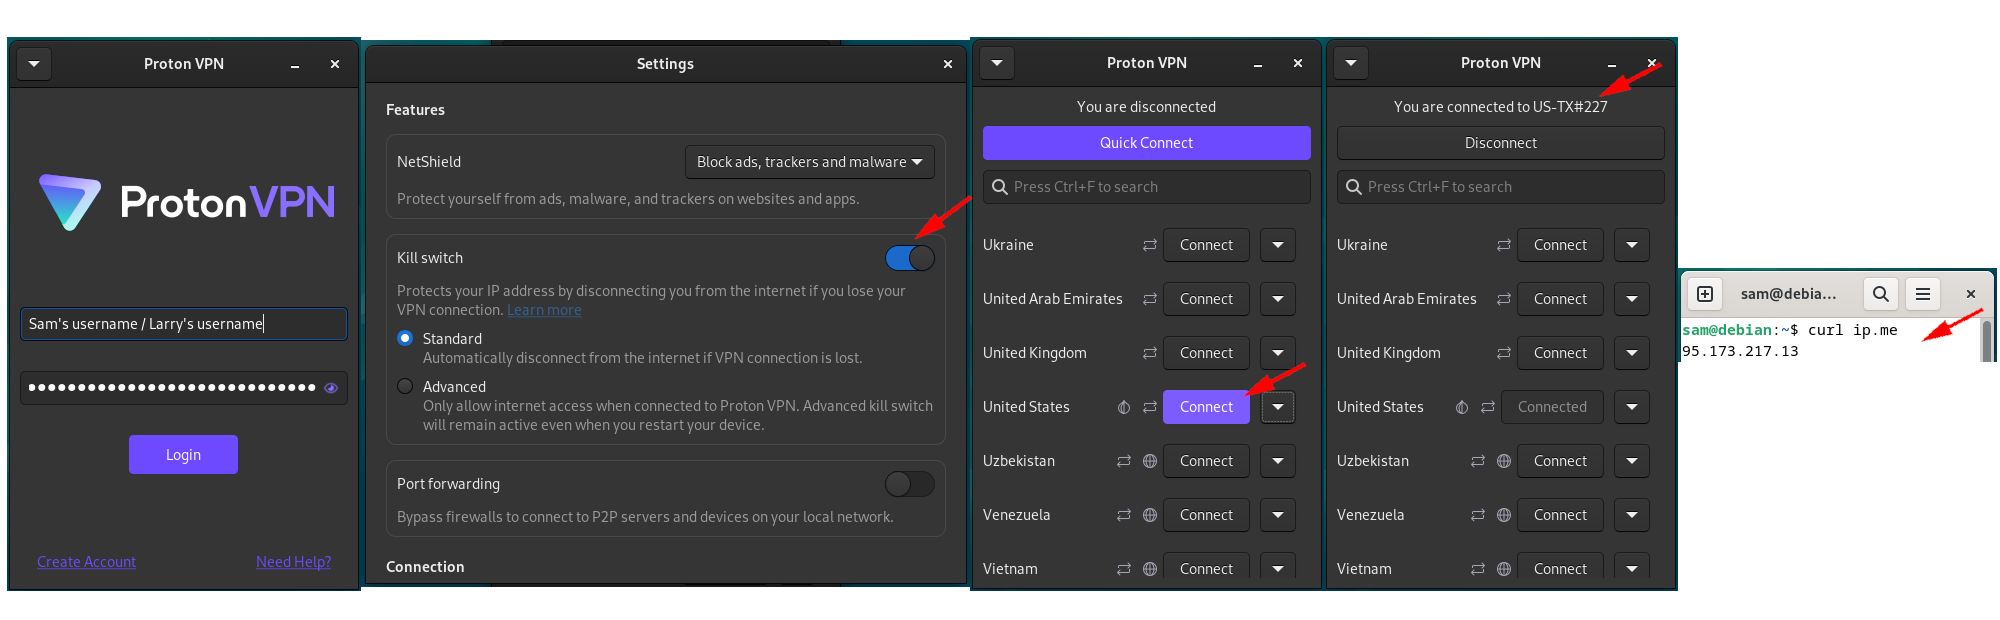
Task: Expand United Kingdom servers in the disconnected window
Action: [x=1278, y=353]
